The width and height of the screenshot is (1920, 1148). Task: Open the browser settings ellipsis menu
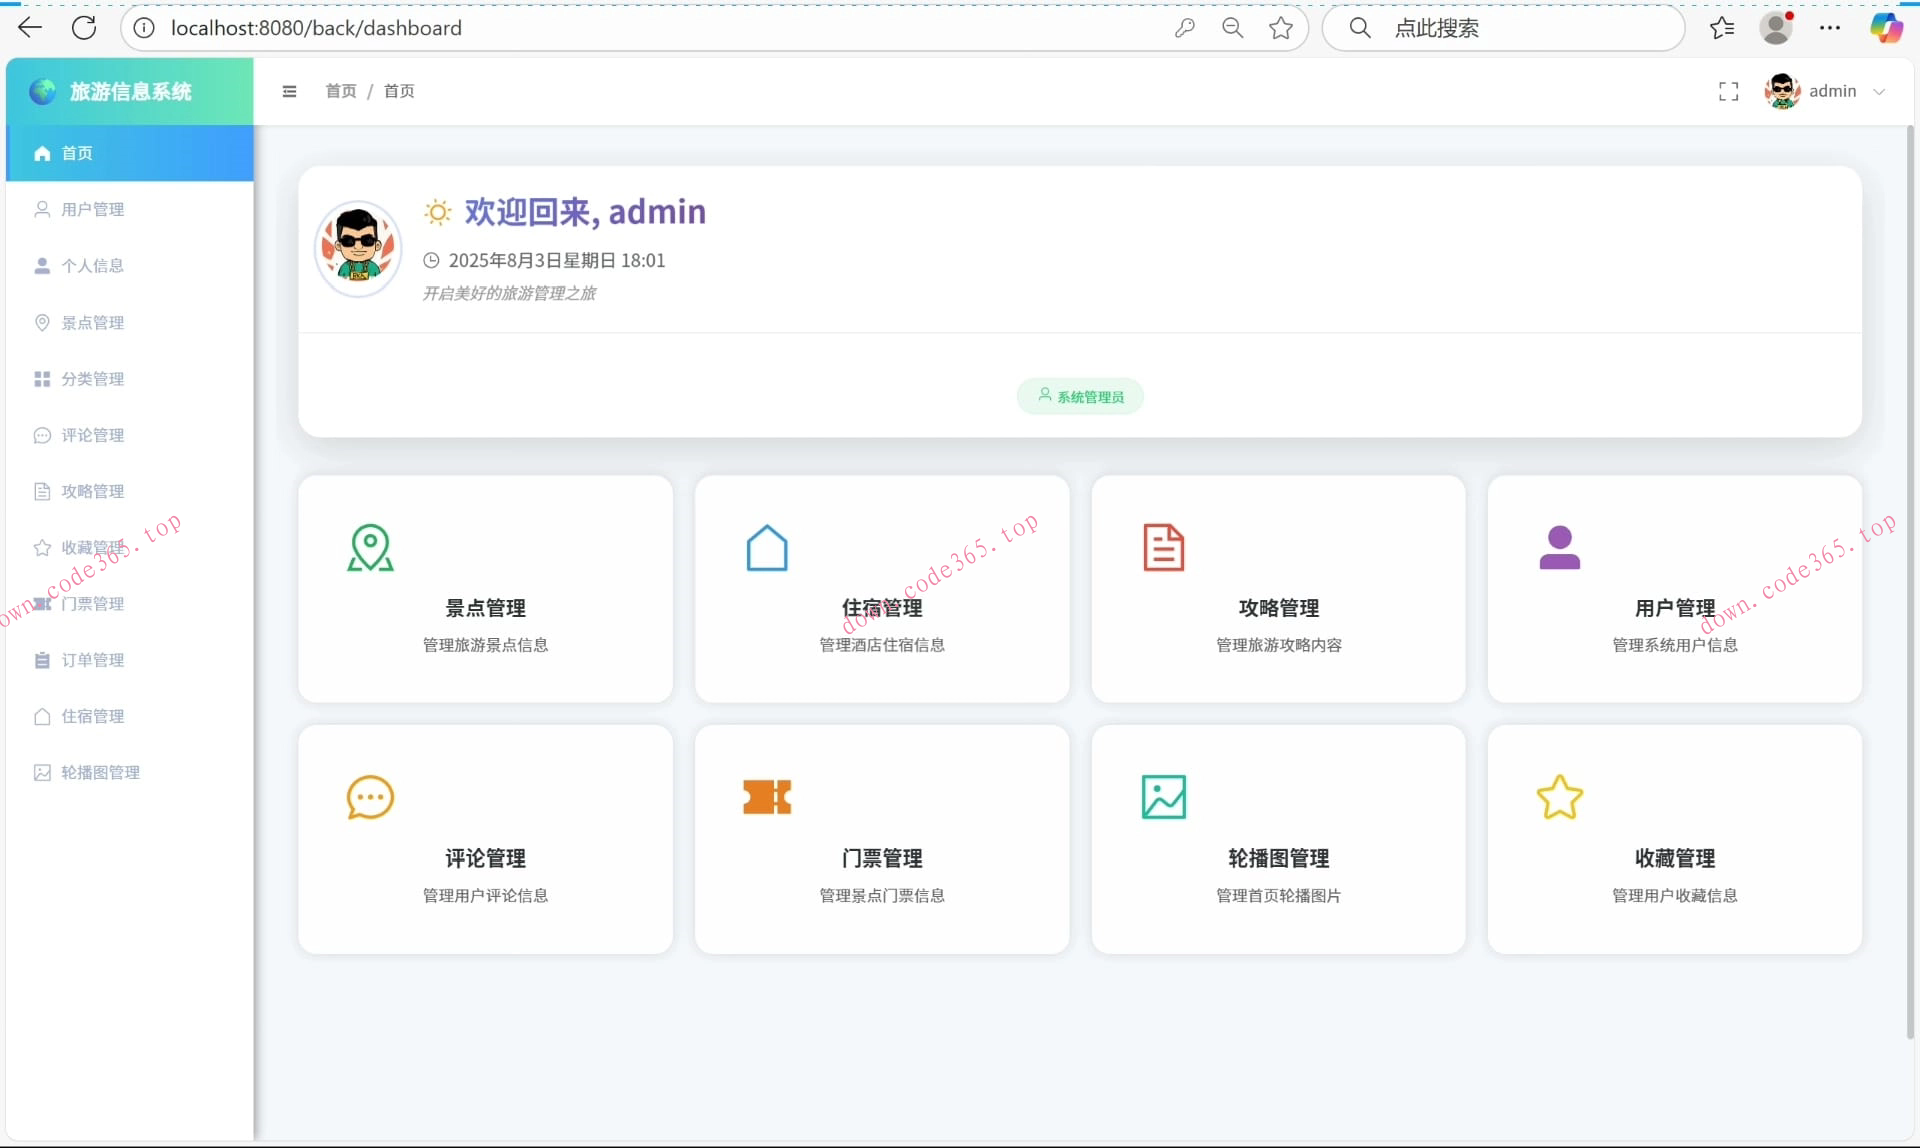pyautogui.click(x=1830, y=27)
